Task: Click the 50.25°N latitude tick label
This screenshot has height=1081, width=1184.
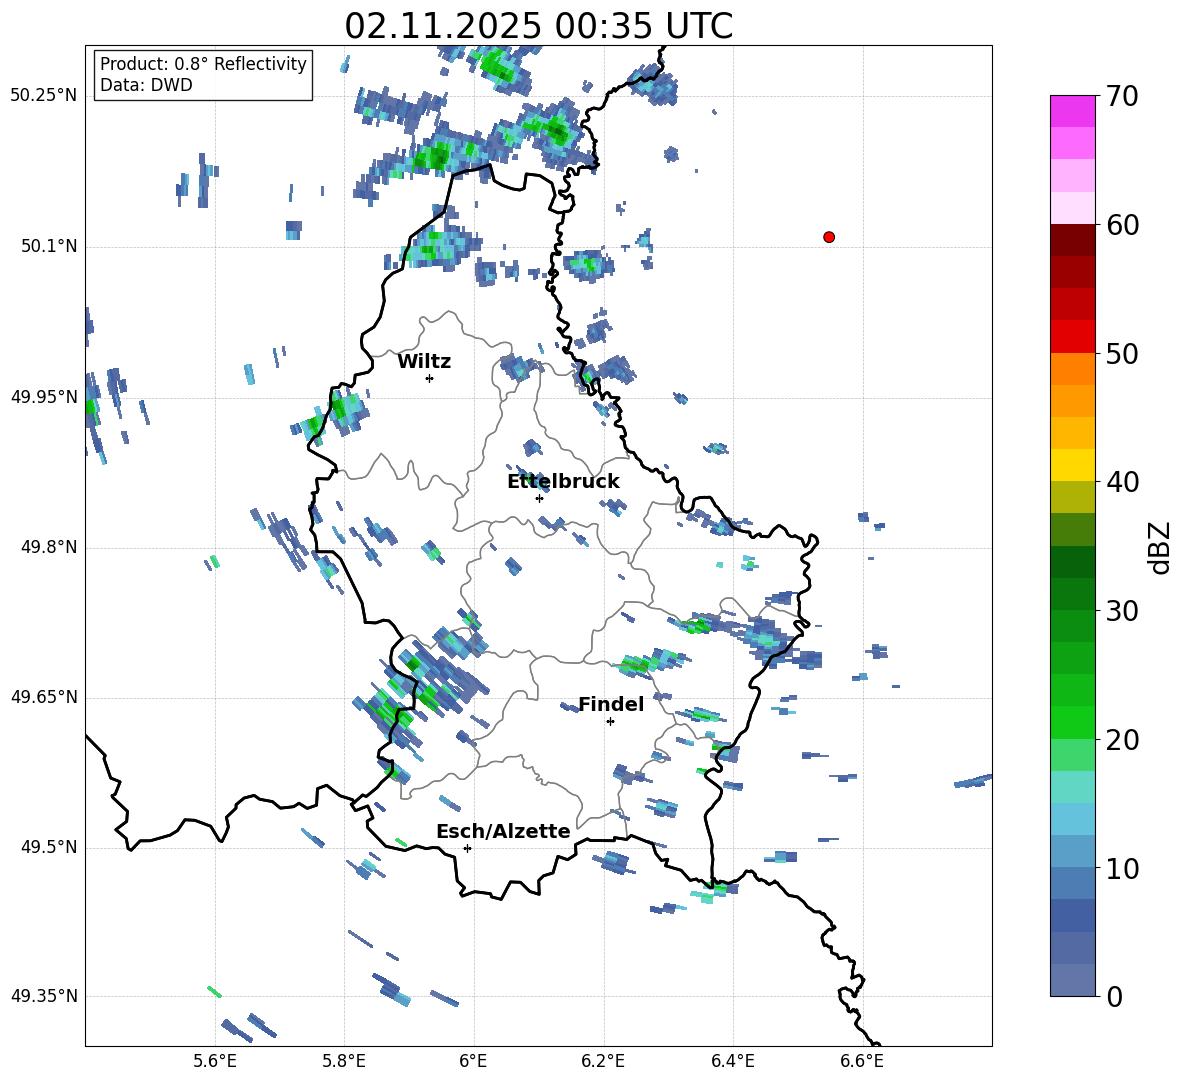Action: 44,96
